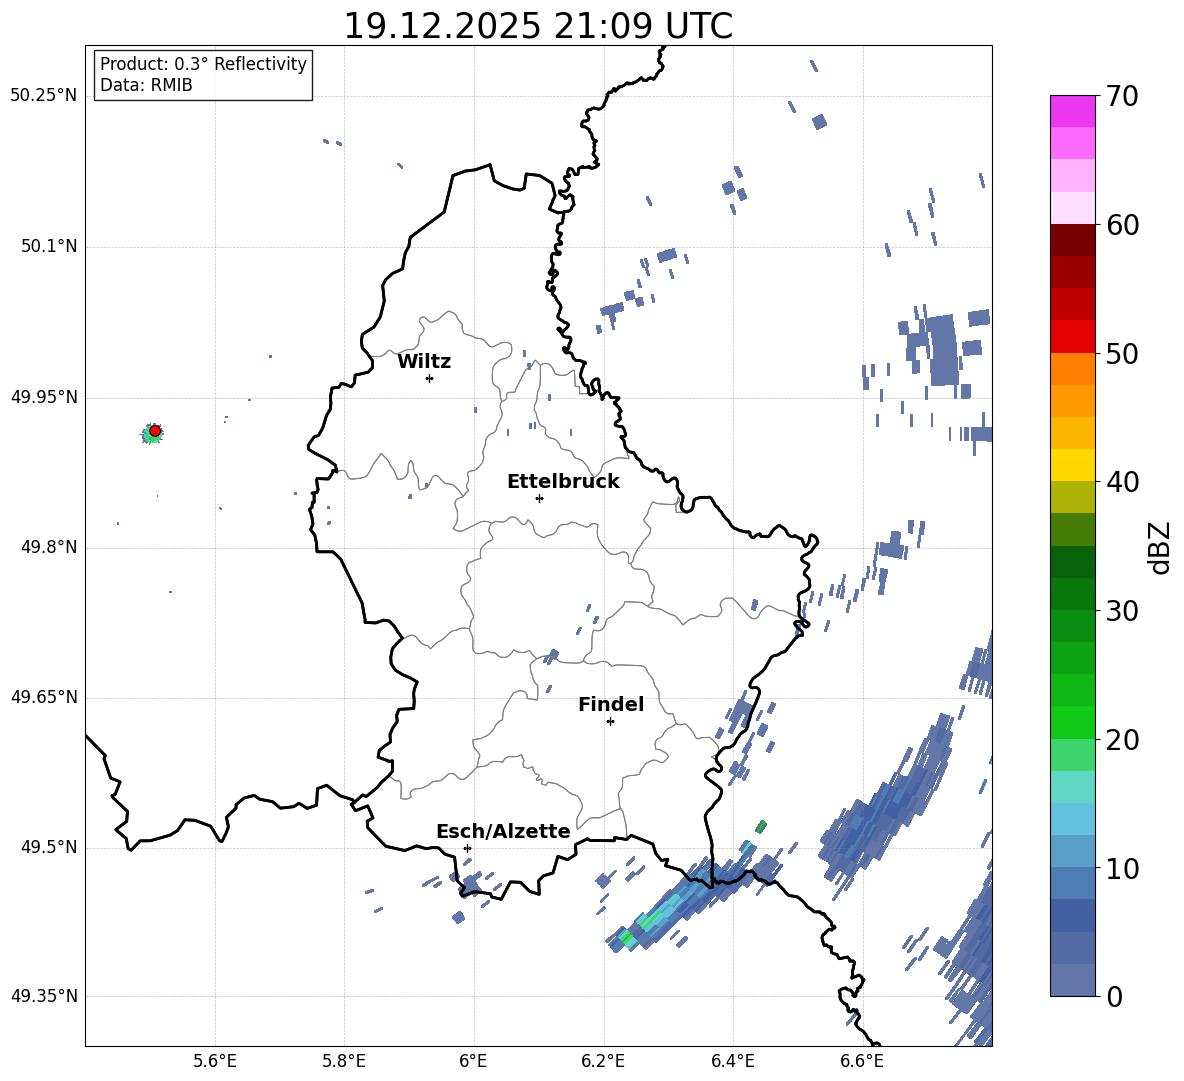Click the 49.95°N latitude label
This screenshot has height=1081, width=1184.
[x=44, y=396]
